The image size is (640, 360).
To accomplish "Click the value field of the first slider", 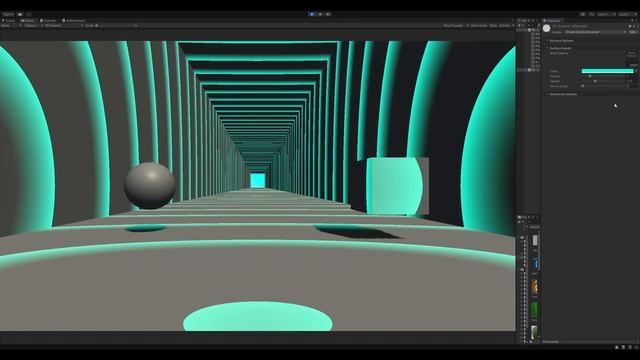I will [632, 76].
